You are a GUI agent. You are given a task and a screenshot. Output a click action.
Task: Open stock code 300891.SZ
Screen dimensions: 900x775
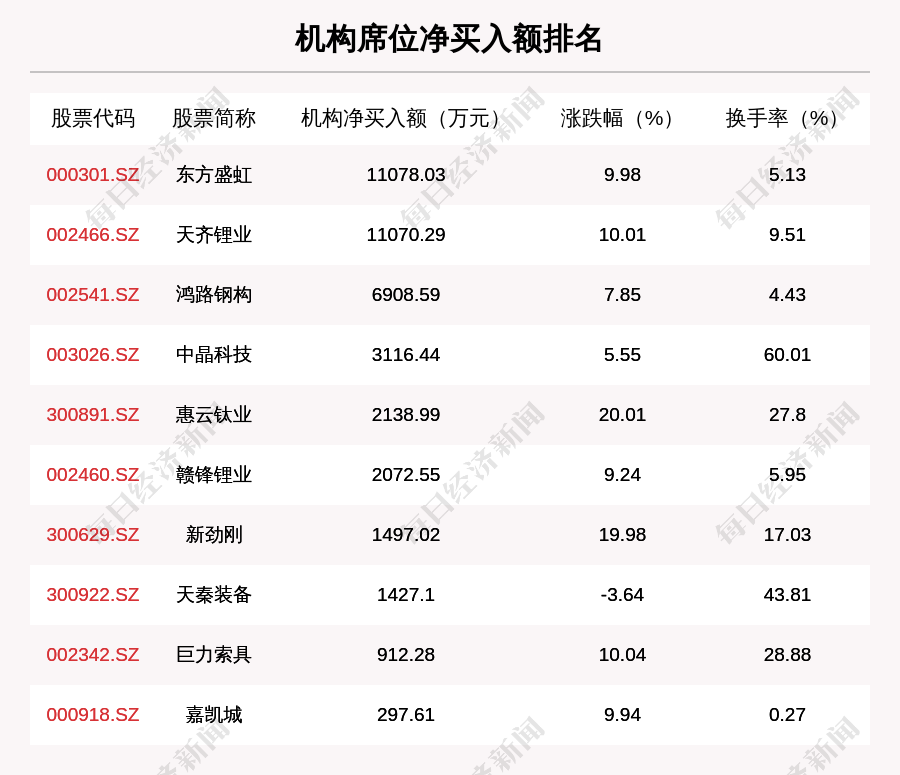tap(93, 414)
